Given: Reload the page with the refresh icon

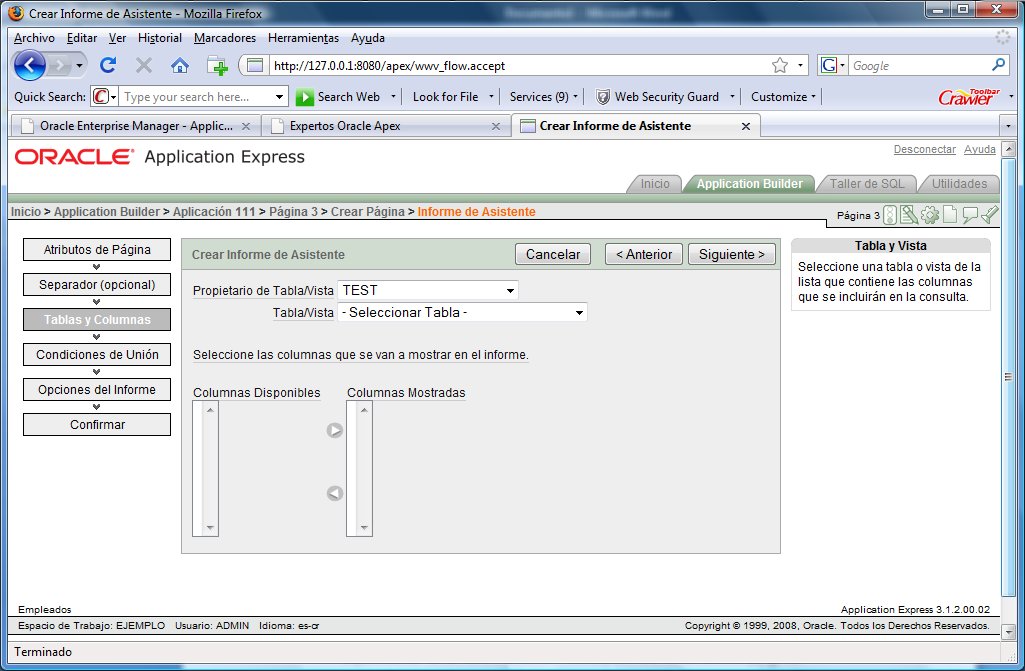Looking at the screenshot, I should [x=108, y=65].
